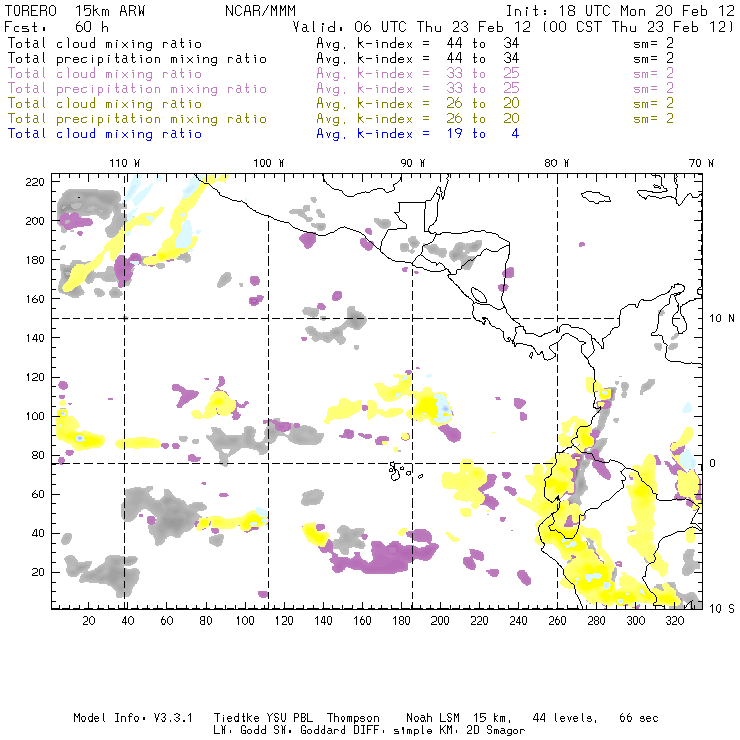Click the blue "Avg. k-index = 19 to 4" text

coord(418,134)
